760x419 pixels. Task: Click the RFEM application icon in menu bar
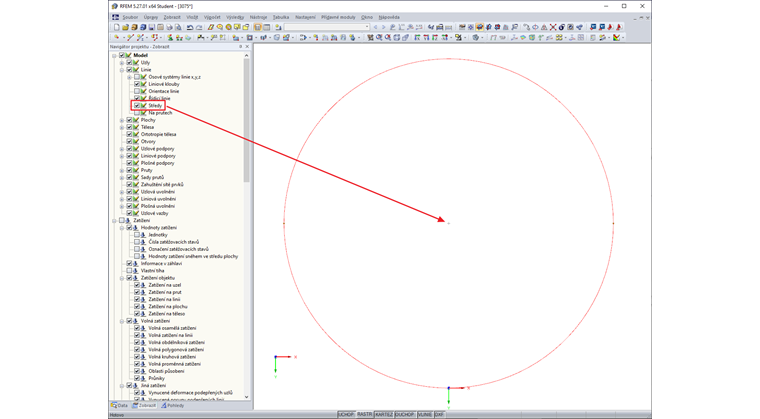(115, 17)
